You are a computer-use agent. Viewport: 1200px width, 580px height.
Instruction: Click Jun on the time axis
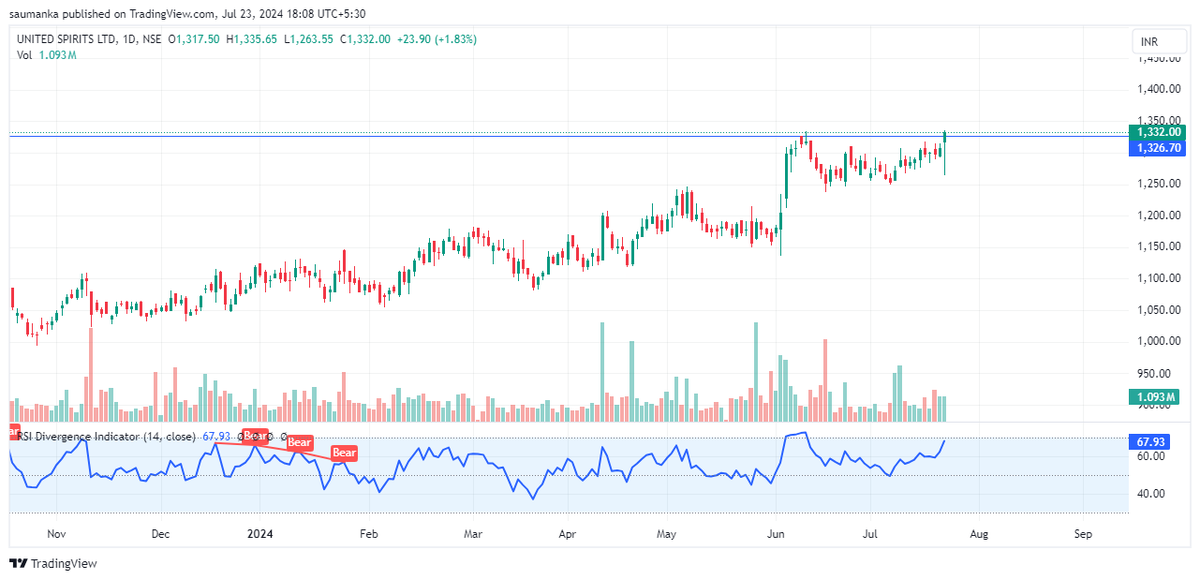[x=776, y=534]
